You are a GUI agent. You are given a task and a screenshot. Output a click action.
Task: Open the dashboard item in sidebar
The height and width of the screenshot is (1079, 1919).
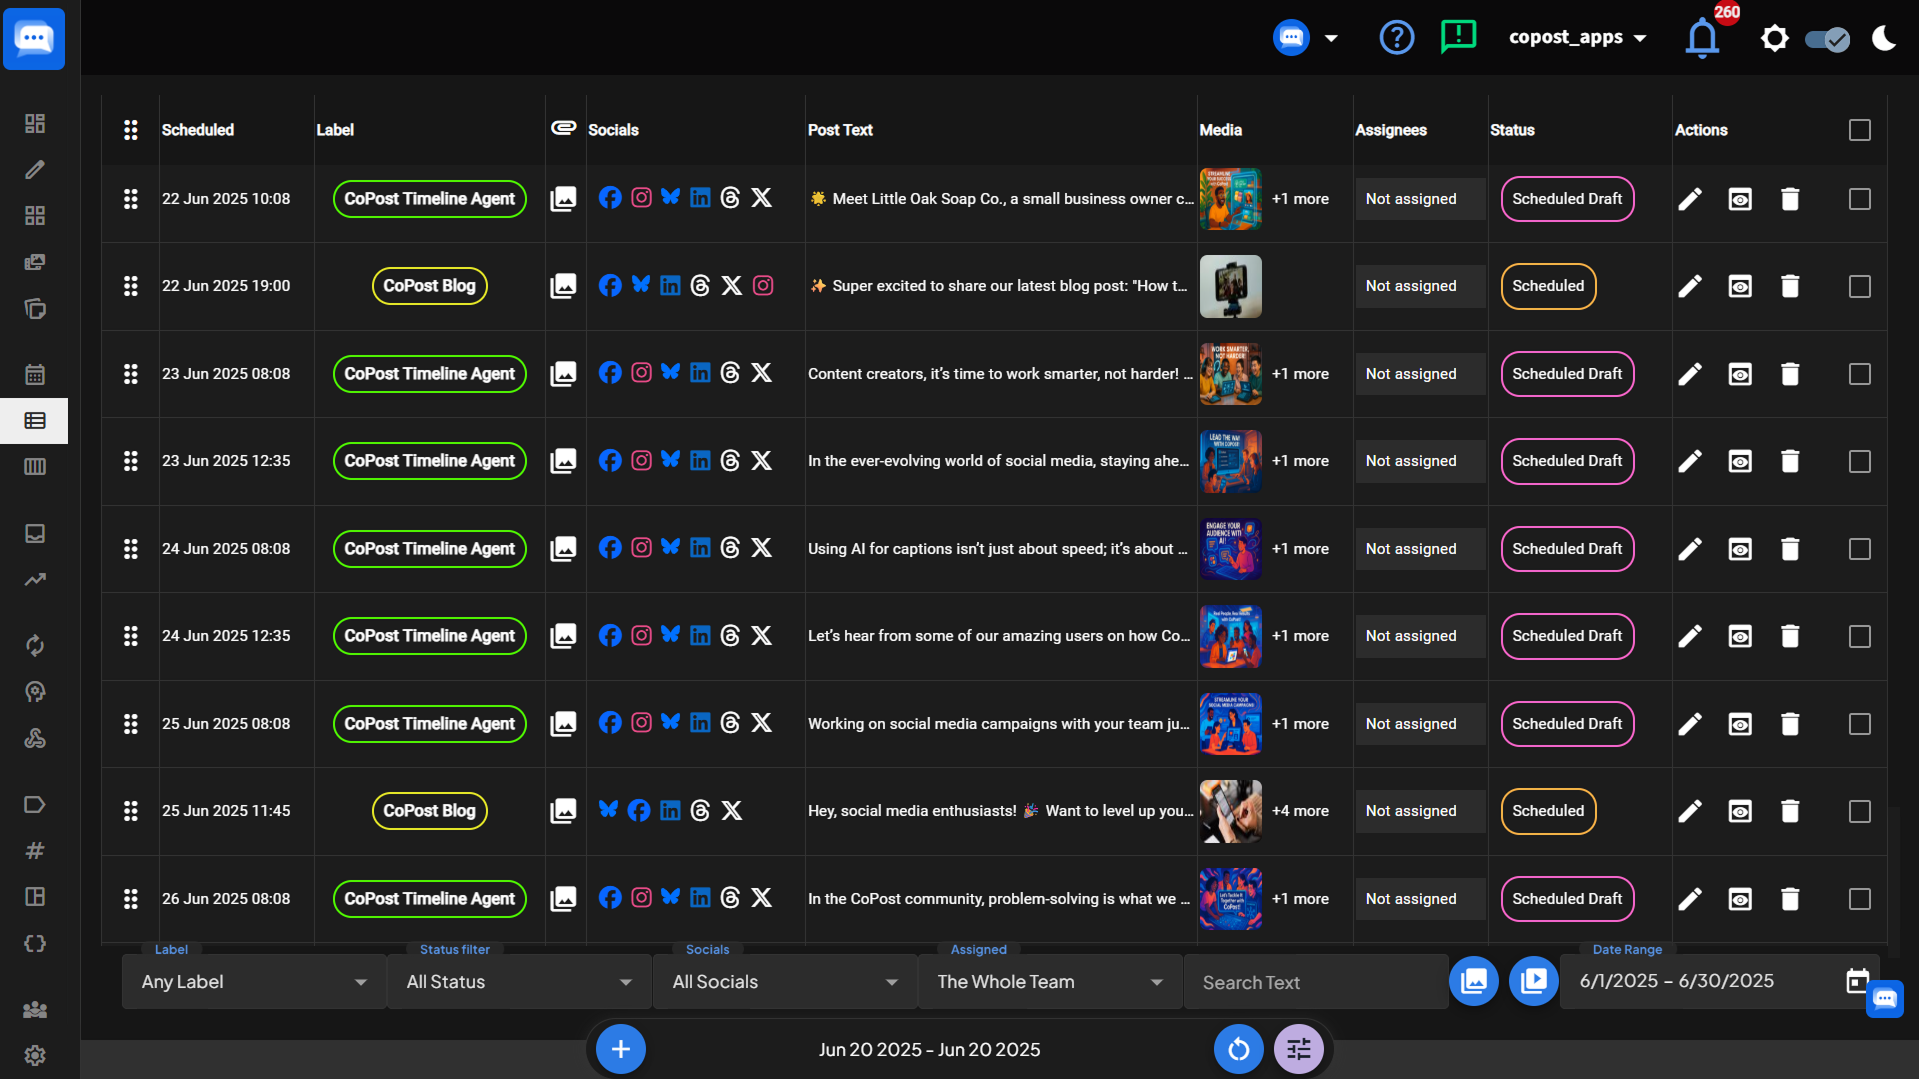tap(35, 123)
